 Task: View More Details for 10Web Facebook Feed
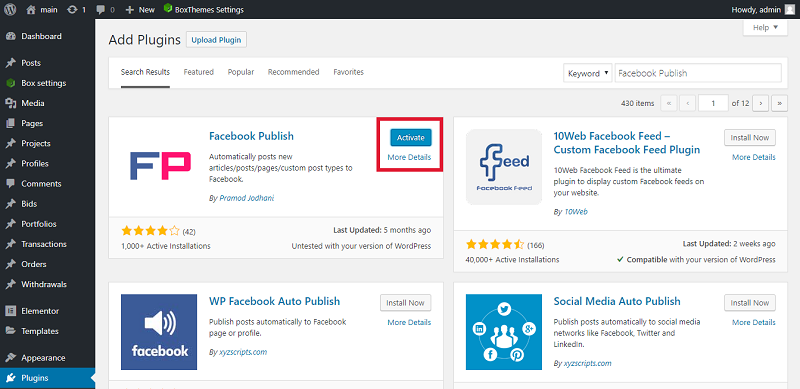pyautogui.click(x=754, y=157)
